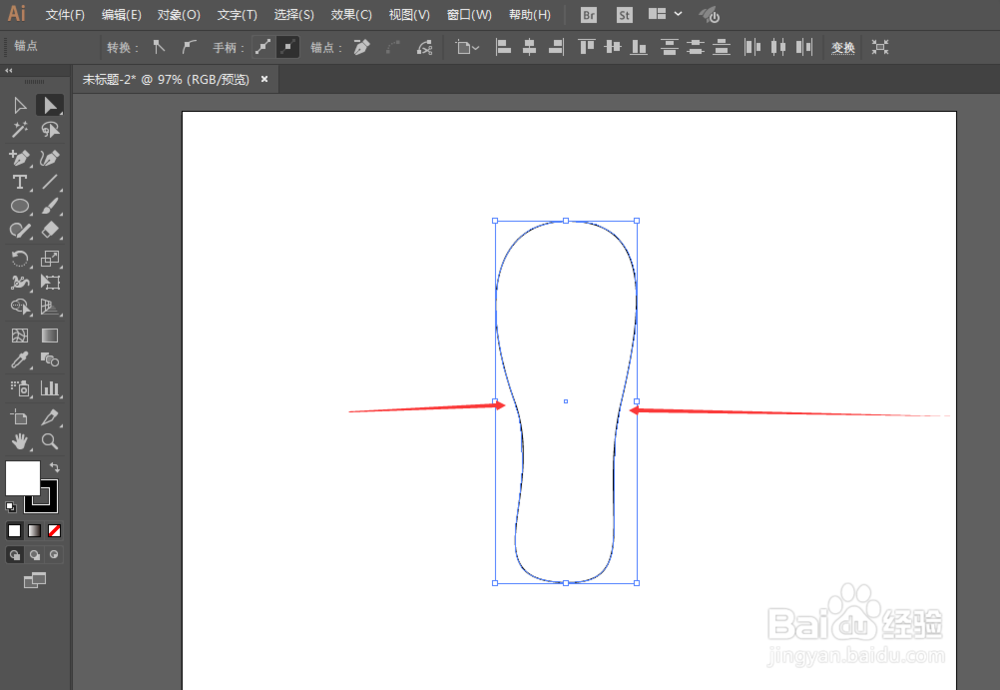Select the Artboard tool

(20, 418)
